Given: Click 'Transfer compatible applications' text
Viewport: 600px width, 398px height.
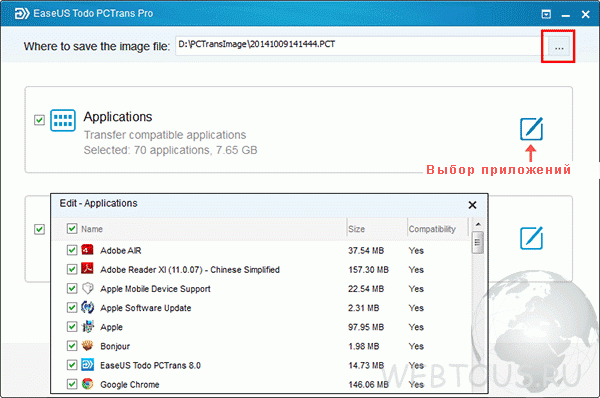Looking at the screenshot, I should click(165, 135).
